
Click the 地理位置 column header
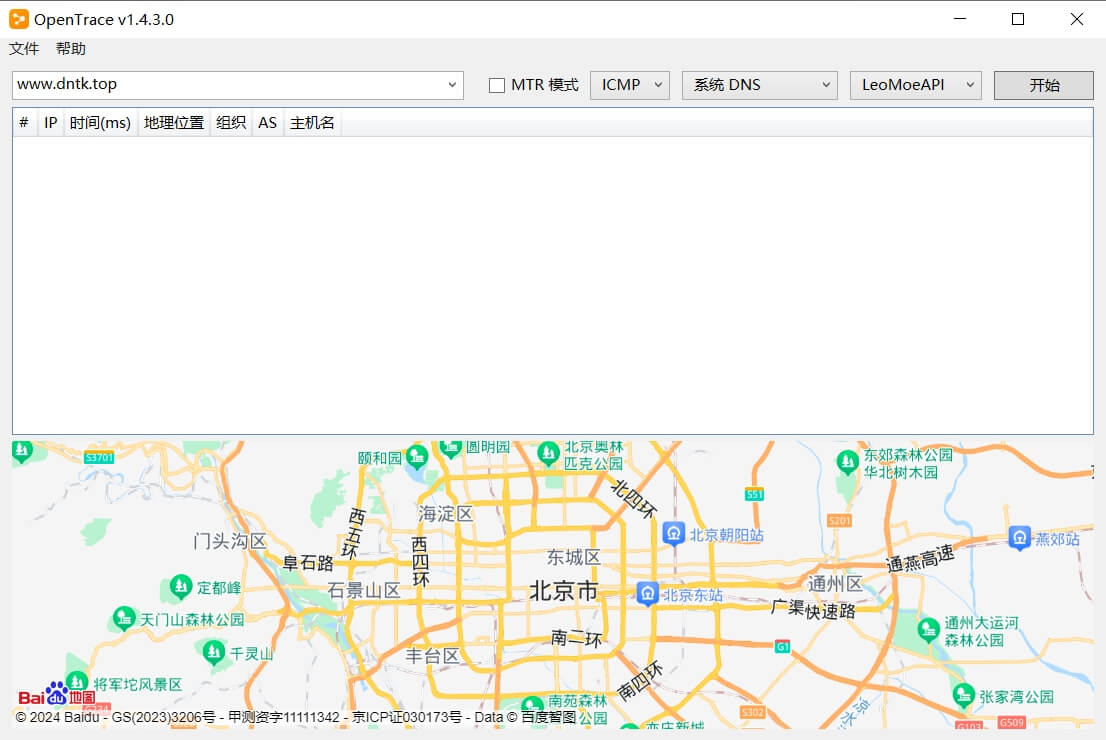pyautogui.click(x=174, y=123)
